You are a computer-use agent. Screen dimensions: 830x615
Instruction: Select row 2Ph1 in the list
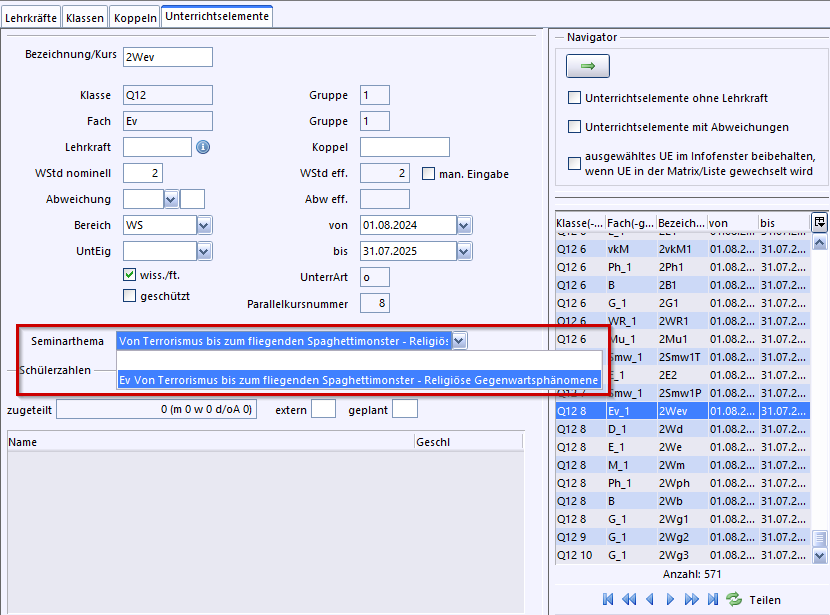click(x=683, y=267)
